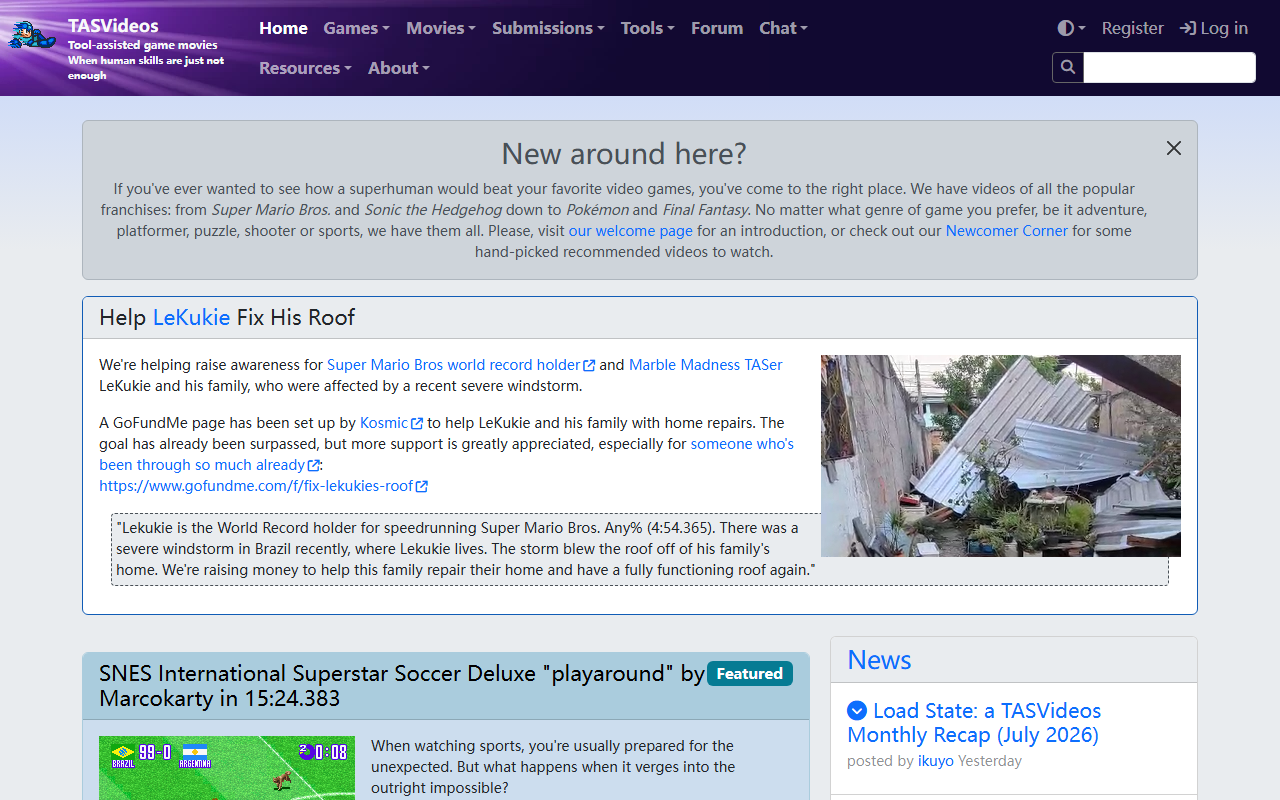Image resolution: width=1280 pixels, height=800 pixels.
Task: View the damaged roof photo
Action: (1001, 456)
